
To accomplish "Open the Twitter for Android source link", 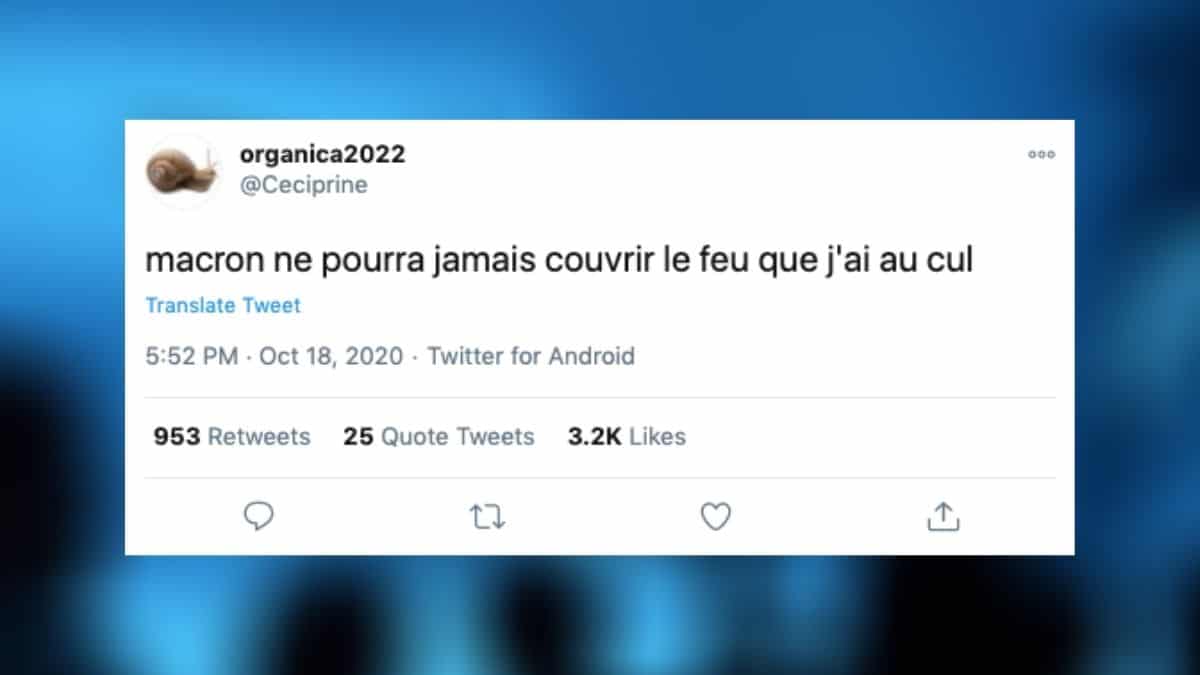I will click(x=531, y=356).
